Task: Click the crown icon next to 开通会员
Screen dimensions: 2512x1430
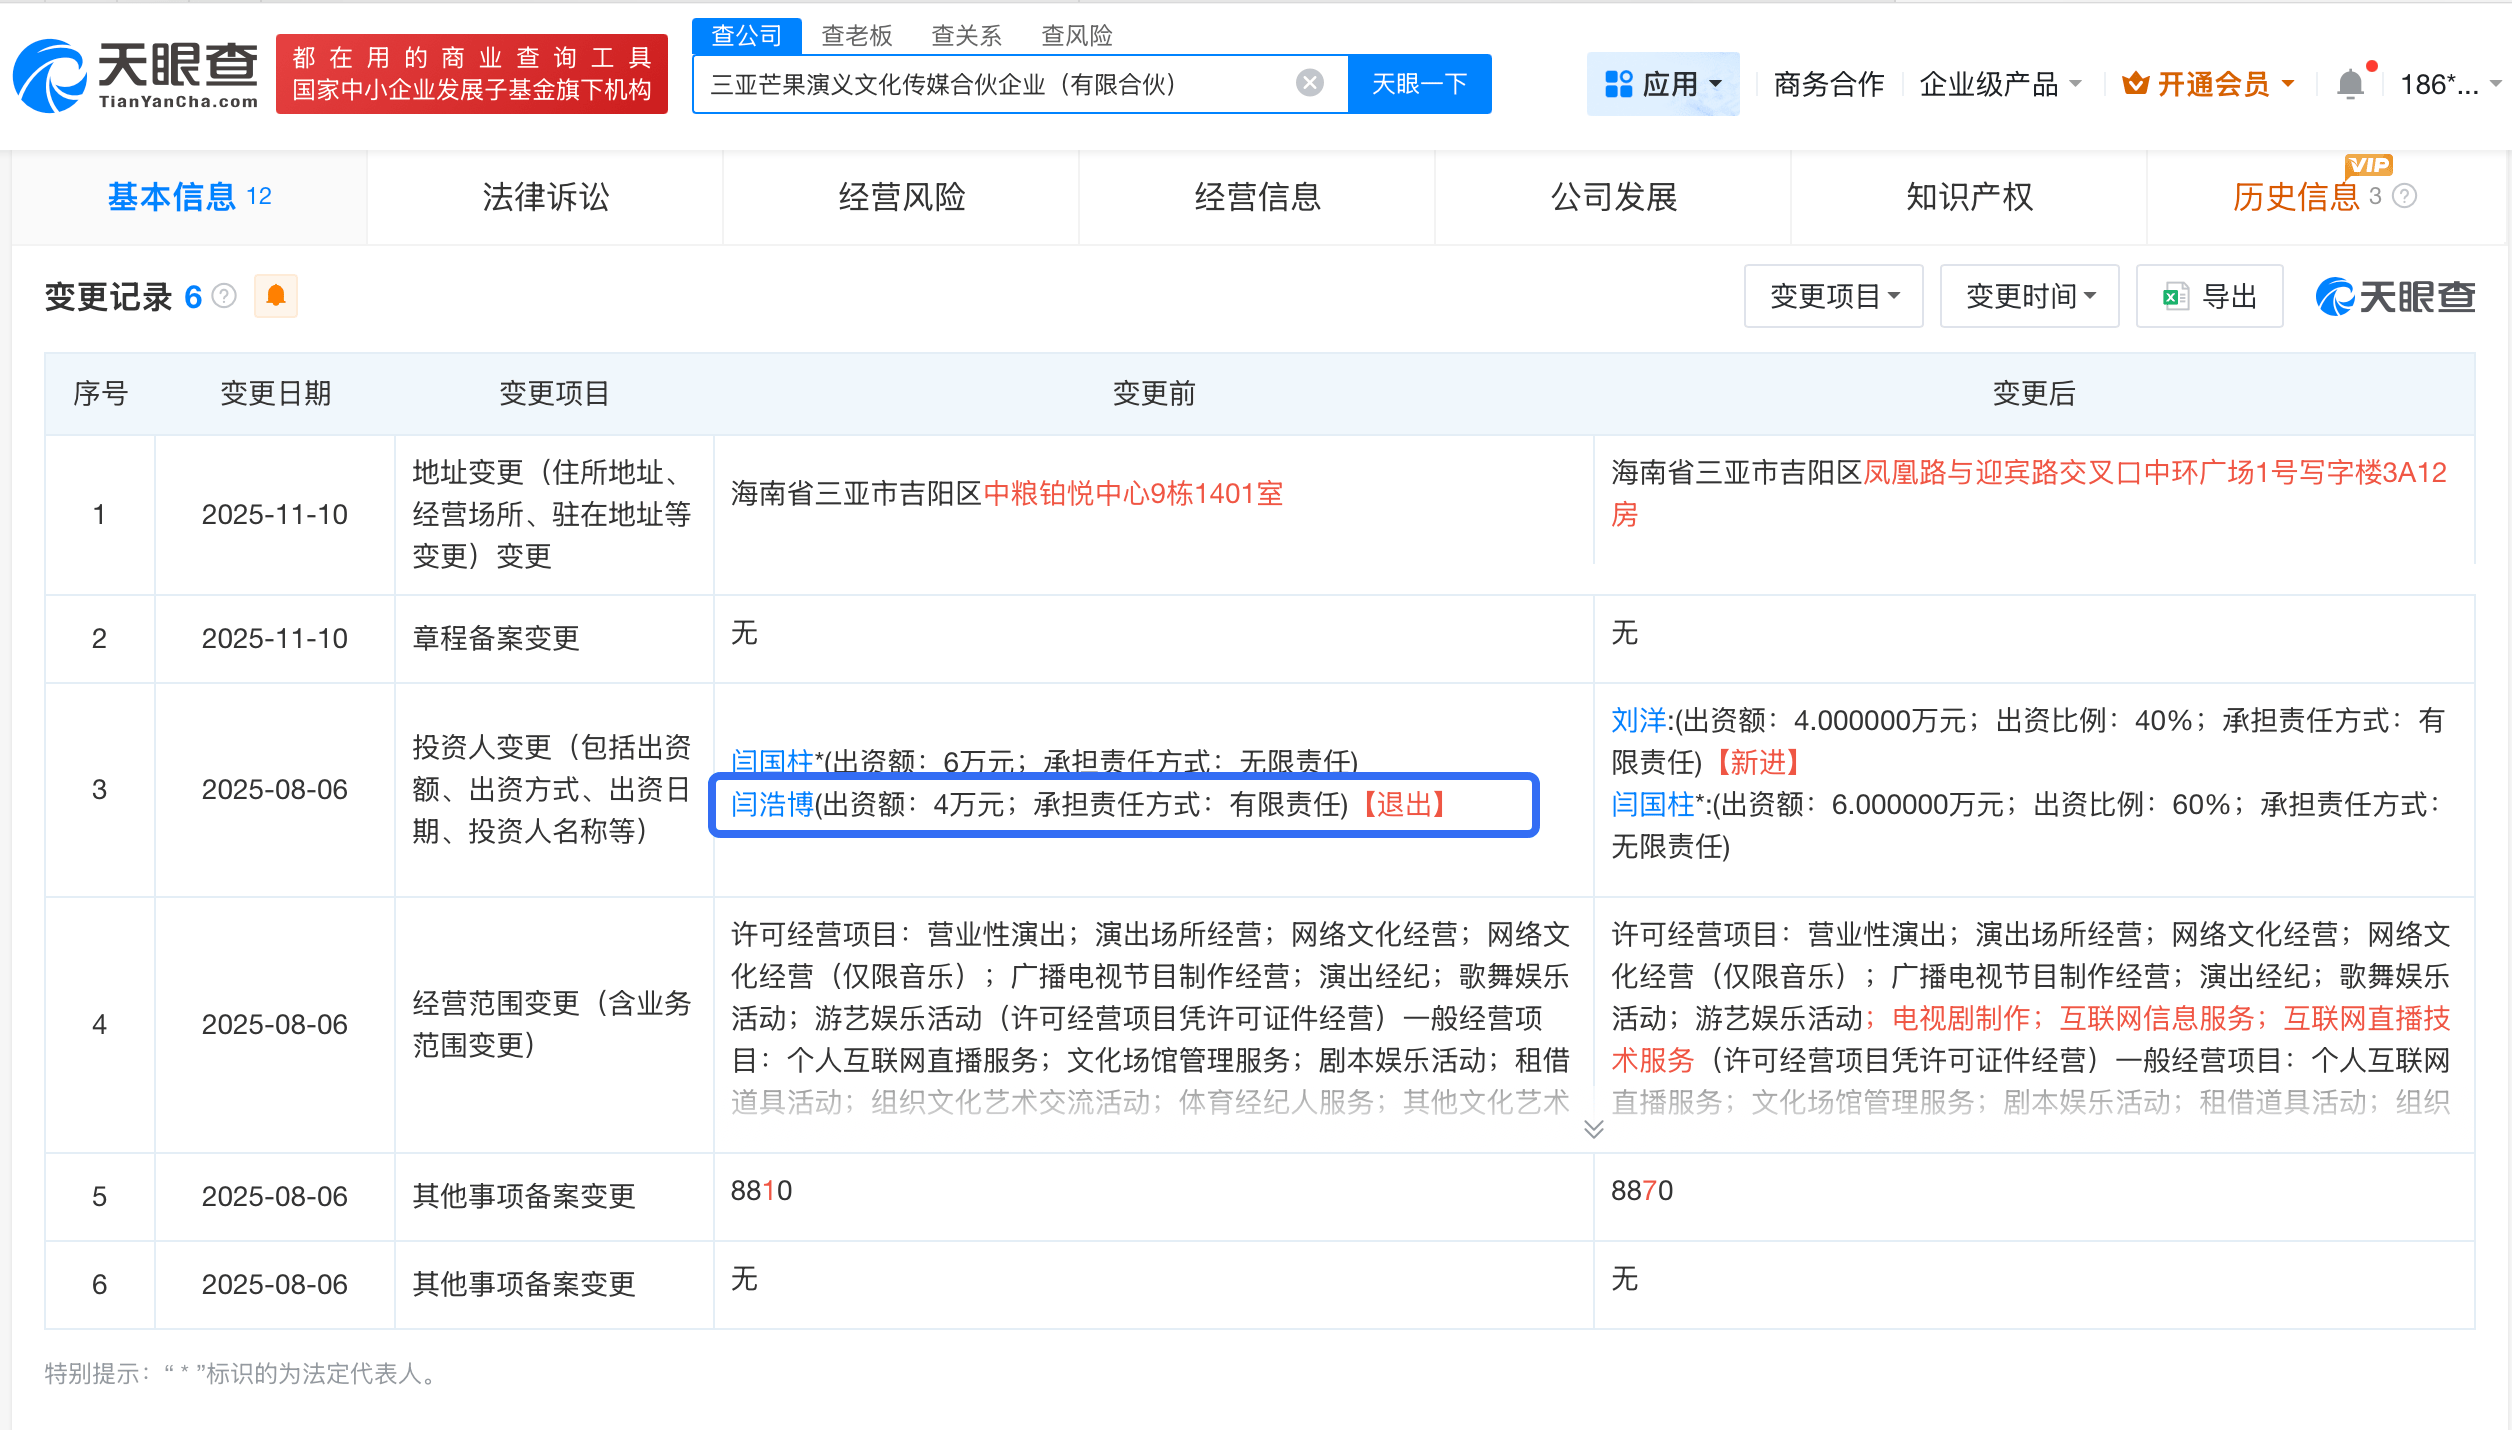Action: pyautogui.click(x=2136, y=84)
